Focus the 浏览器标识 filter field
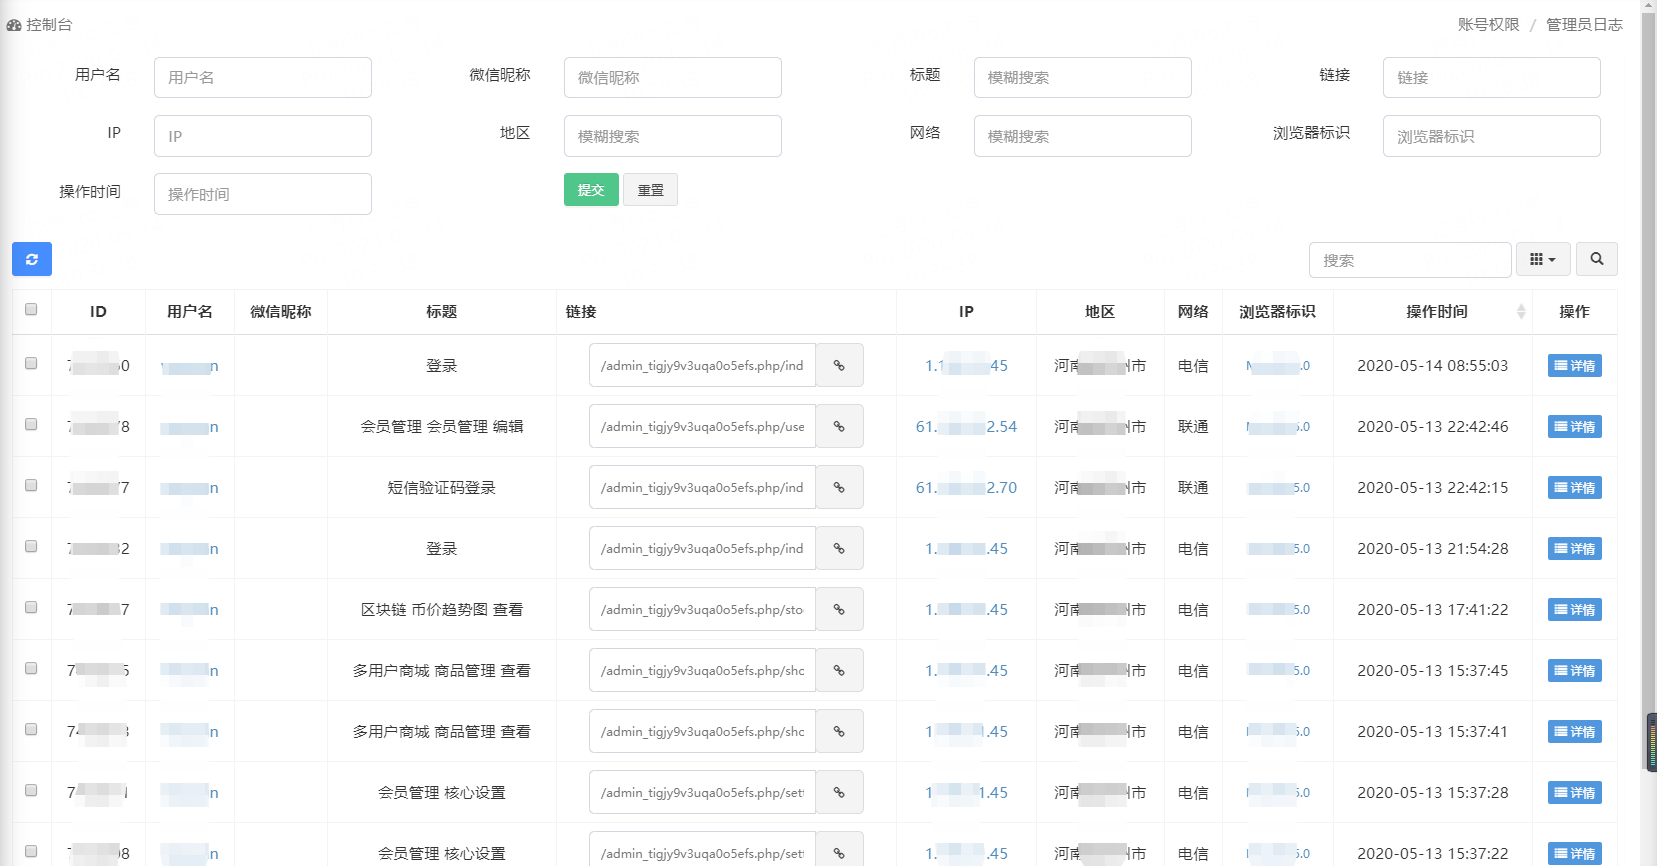The image size is (1657, 866). pyautogui.click(x=1492, y=136)
